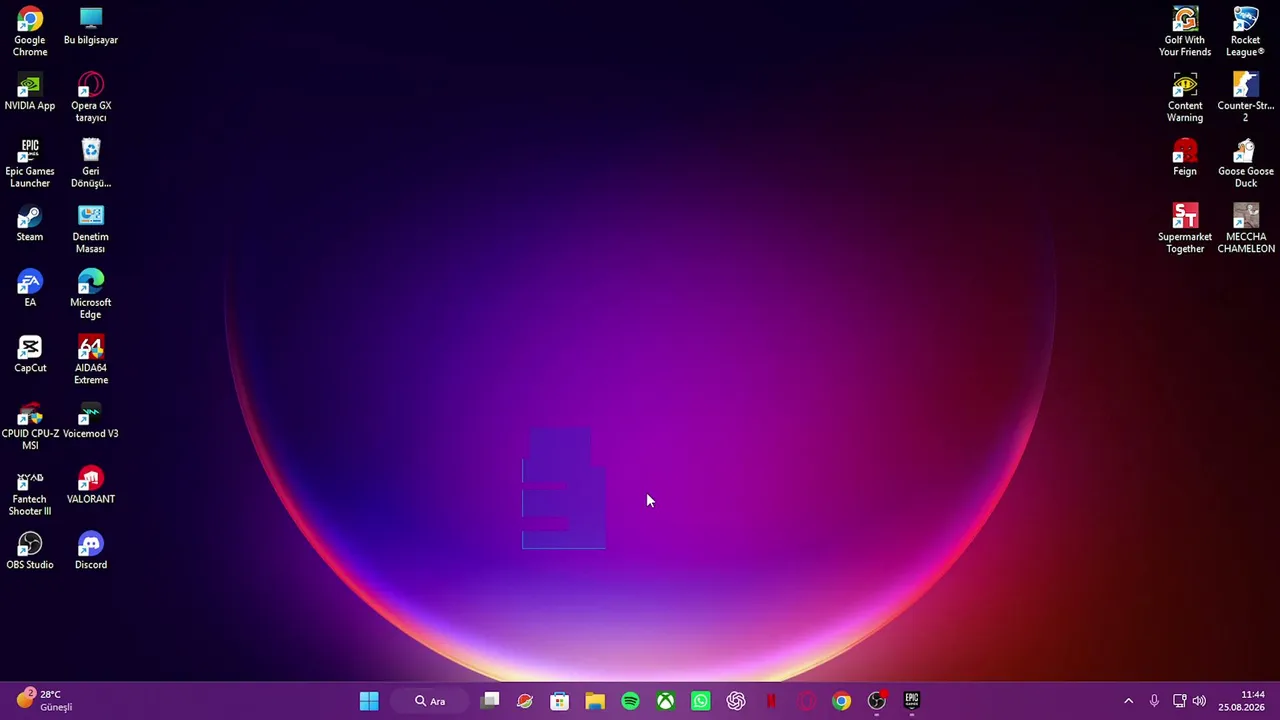Open the Windows Start menu
Image resolution: width=1280 pixels, height=720 pixels.
coord(369,701)
